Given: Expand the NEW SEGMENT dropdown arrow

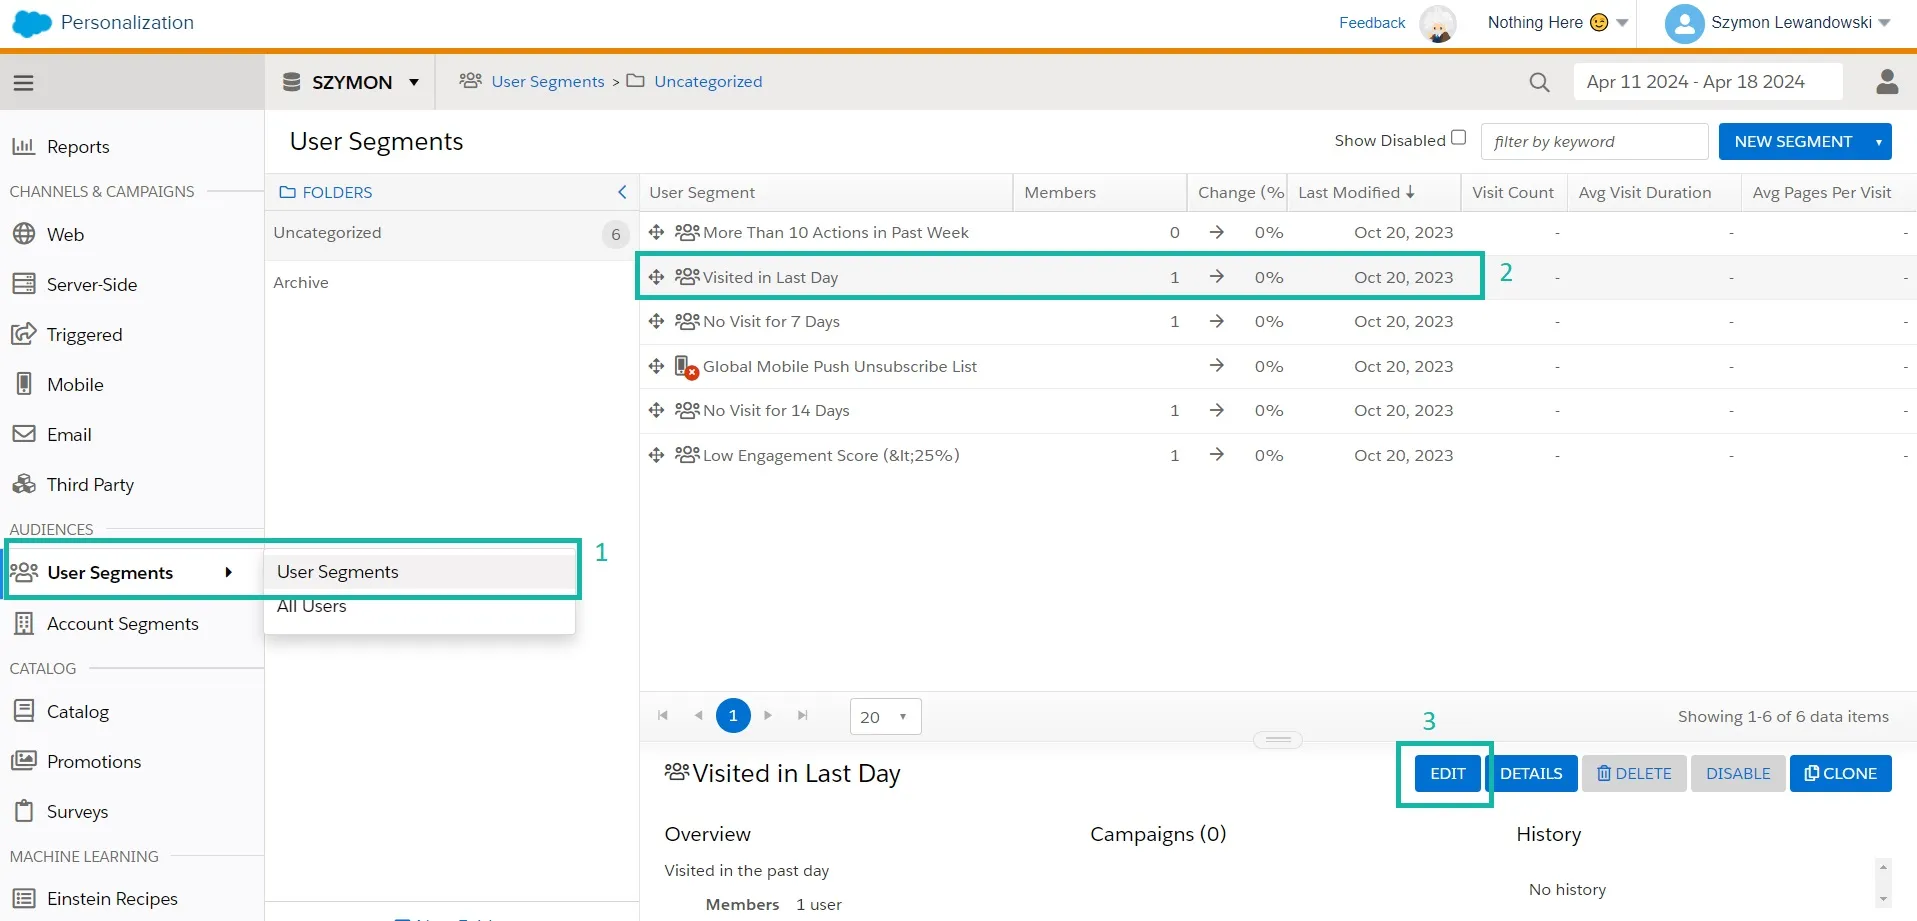Looking at the screenshot, I should click(1877, 141).
